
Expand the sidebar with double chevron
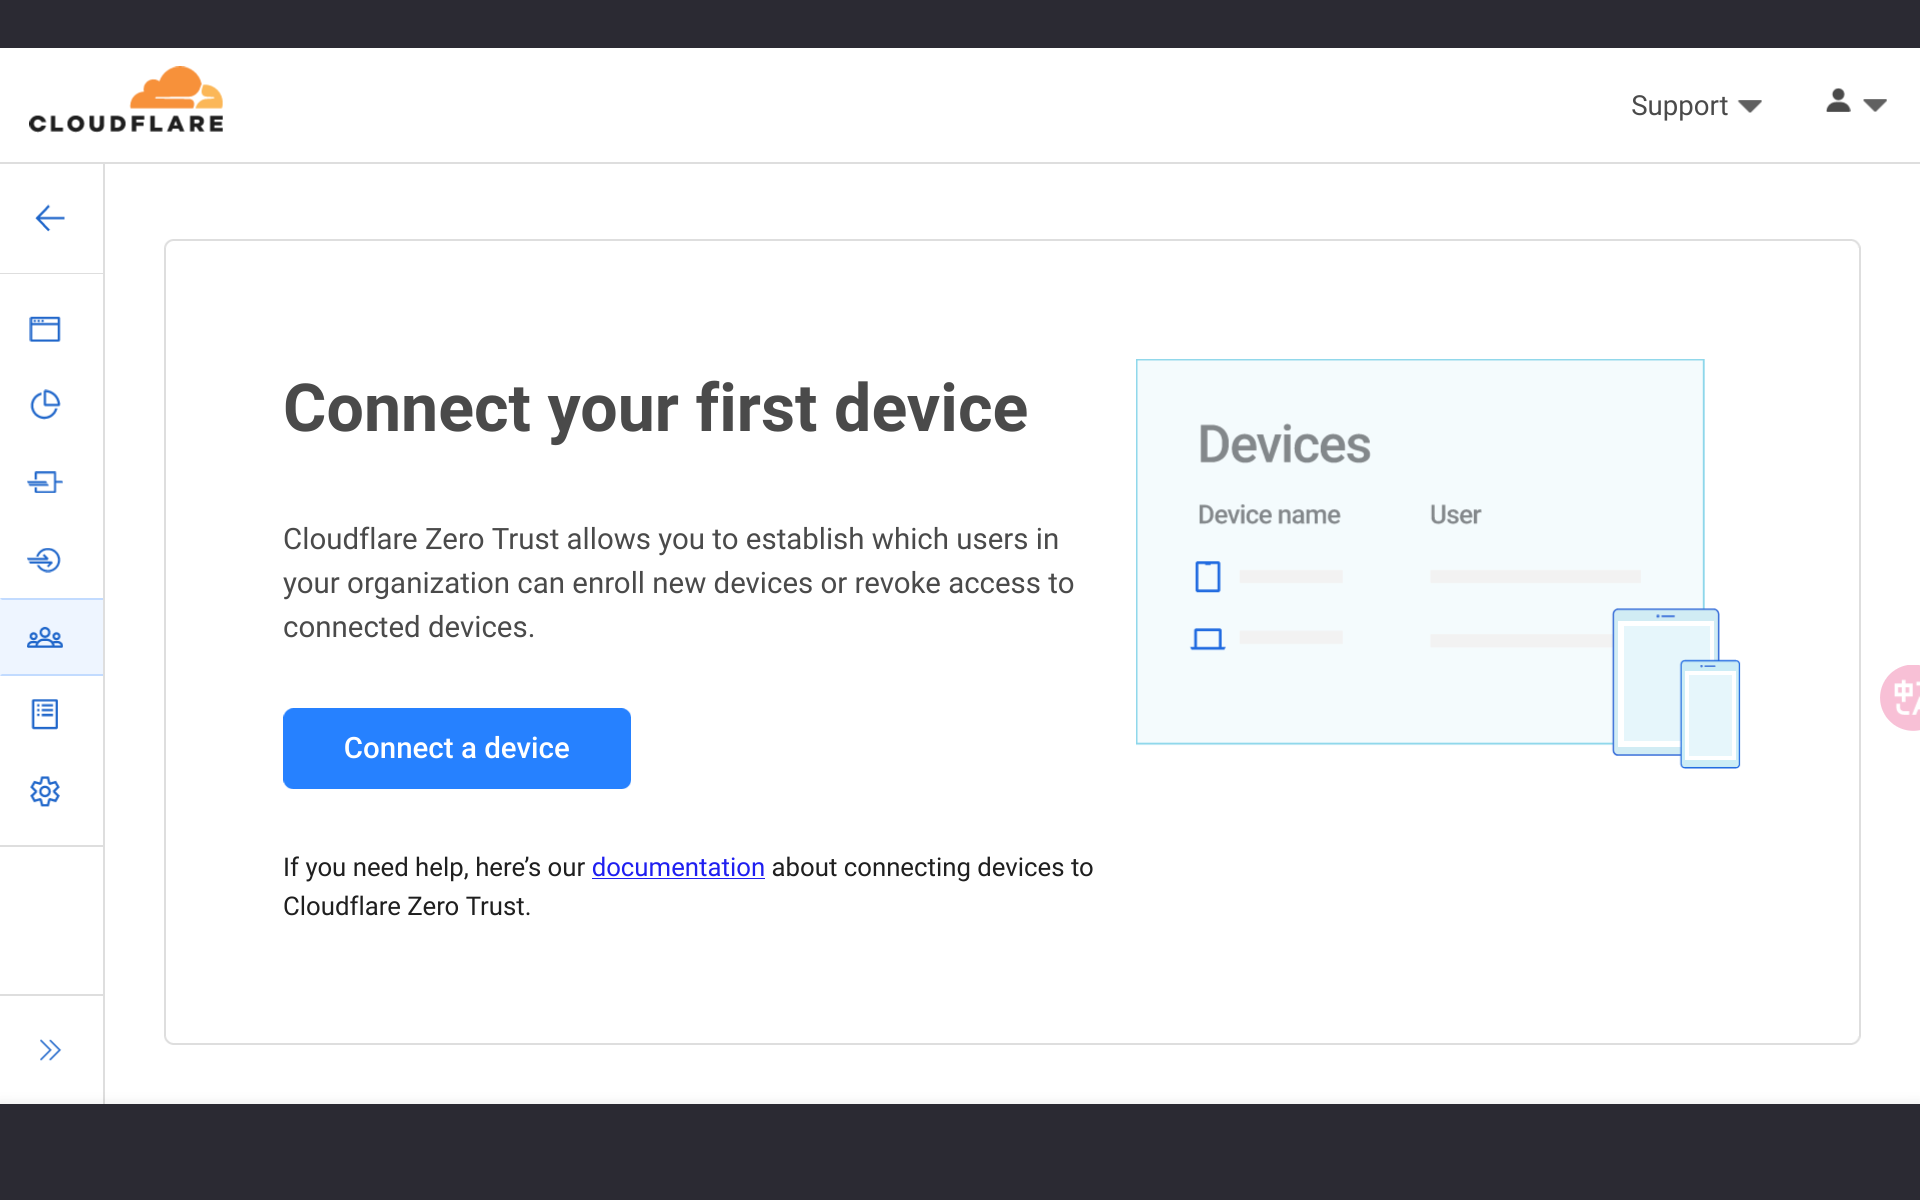[x=50, y=1050]
